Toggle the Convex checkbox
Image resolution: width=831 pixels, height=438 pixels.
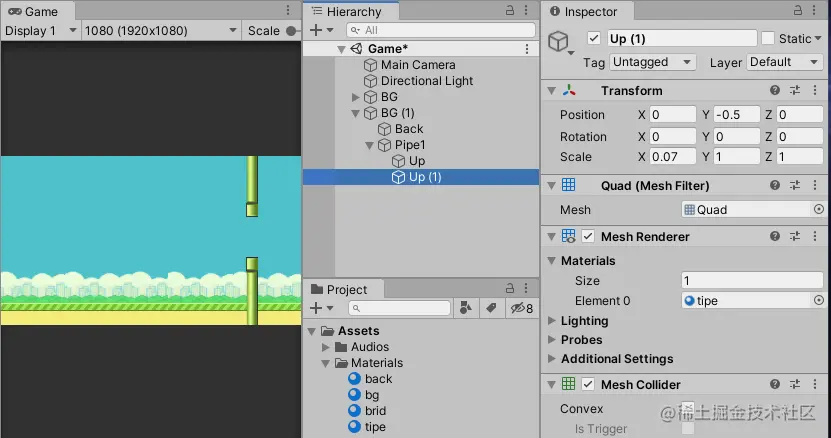(687, 408)
